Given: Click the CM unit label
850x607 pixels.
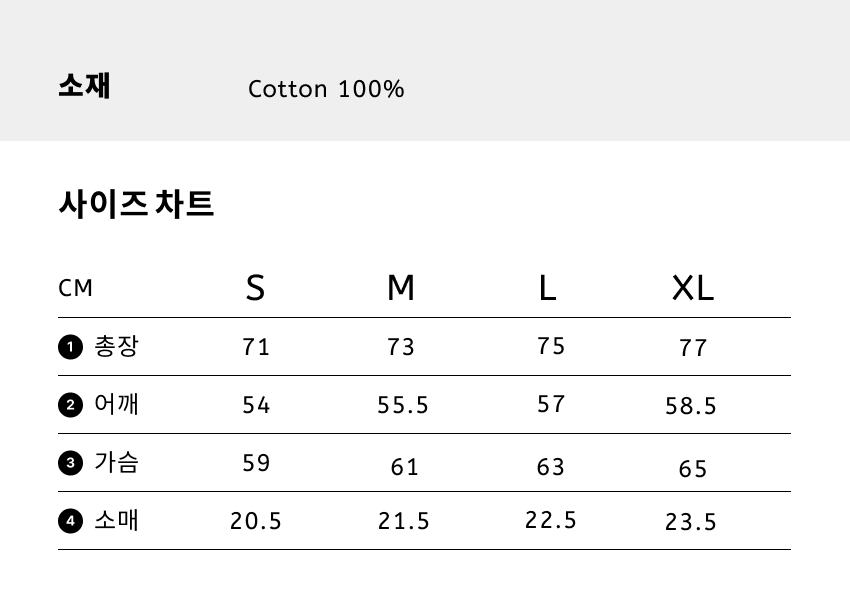Looking at the screenshot, I should [x=75, y=289].
